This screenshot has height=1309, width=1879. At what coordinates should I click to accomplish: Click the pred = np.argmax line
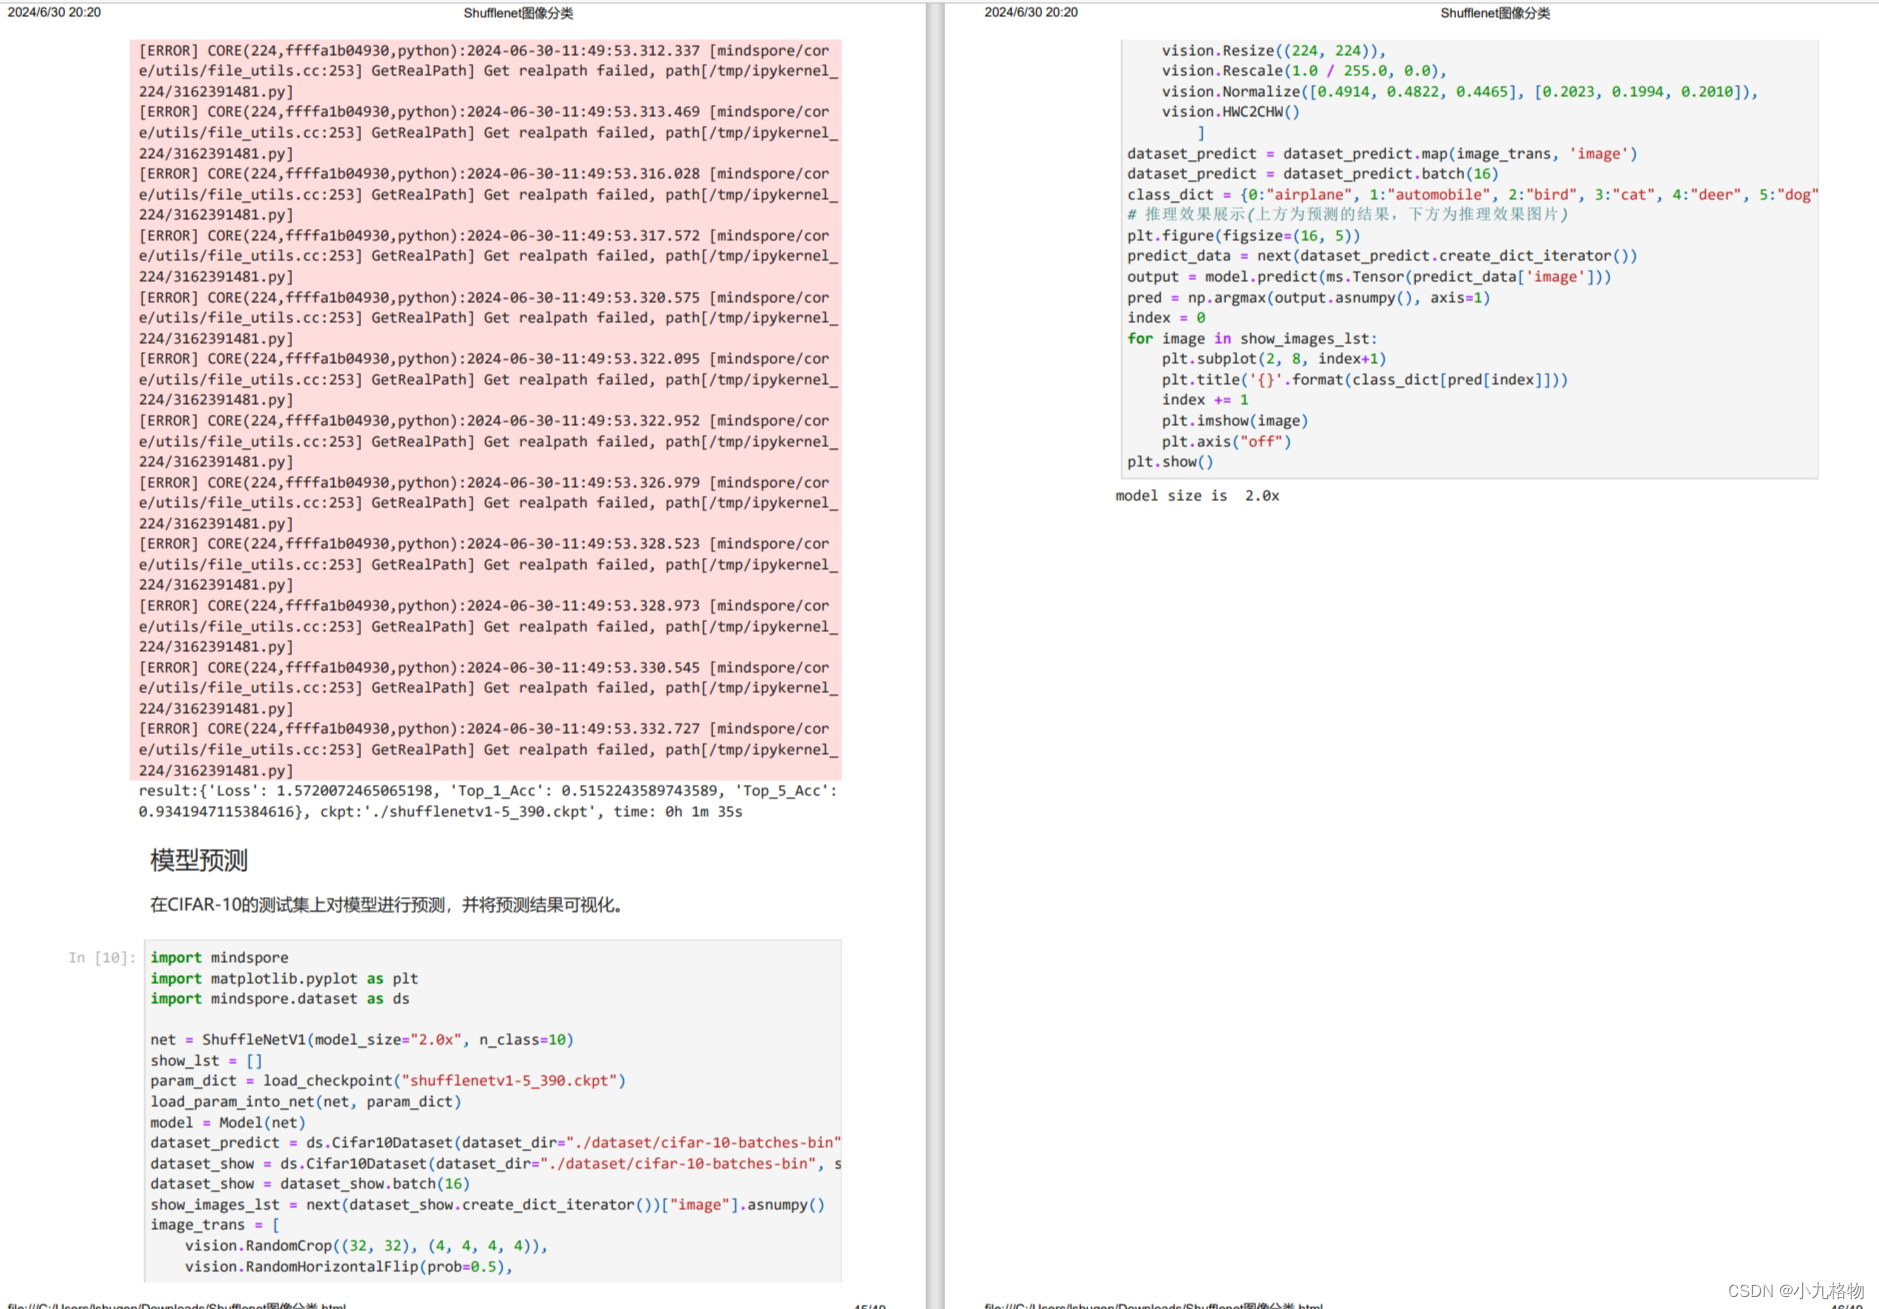pyautogui.click(x=1308, y=298)
